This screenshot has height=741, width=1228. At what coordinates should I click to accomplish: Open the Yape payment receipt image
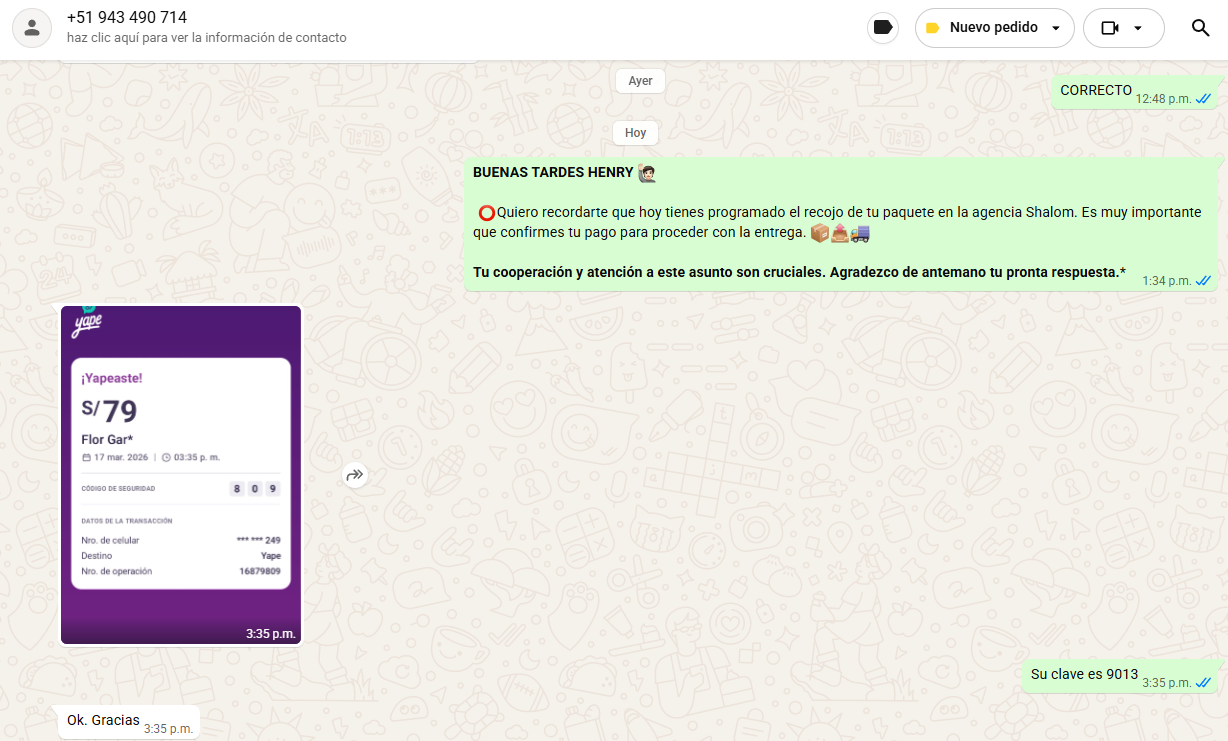[181, 475]
